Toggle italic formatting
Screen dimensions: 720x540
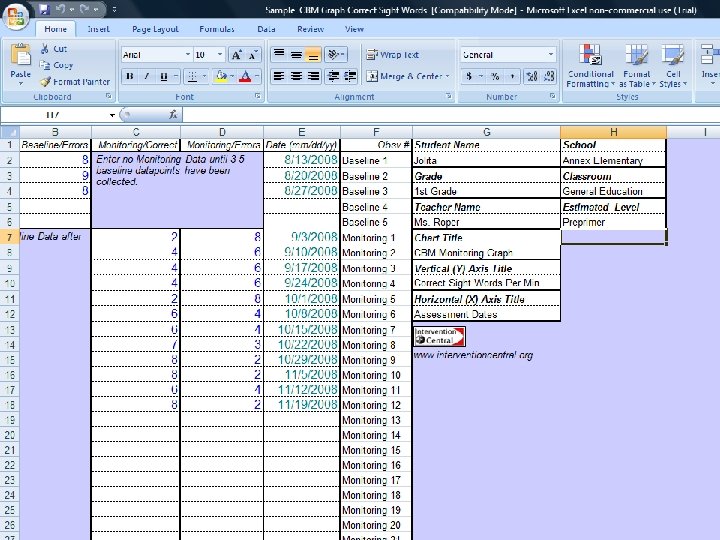point(147,77)
